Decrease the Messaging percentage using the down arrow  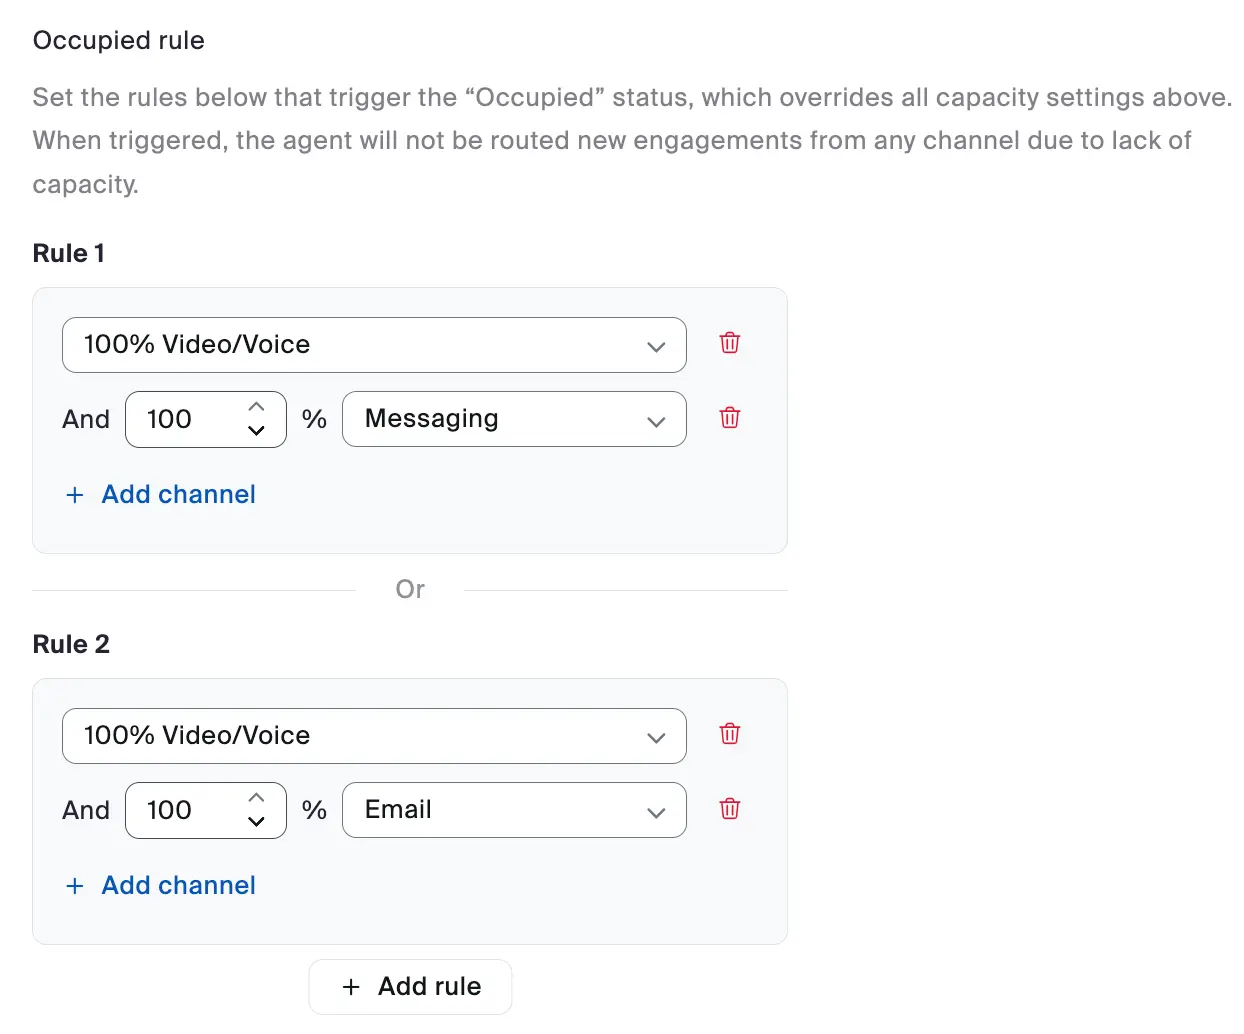pos(256,431)
